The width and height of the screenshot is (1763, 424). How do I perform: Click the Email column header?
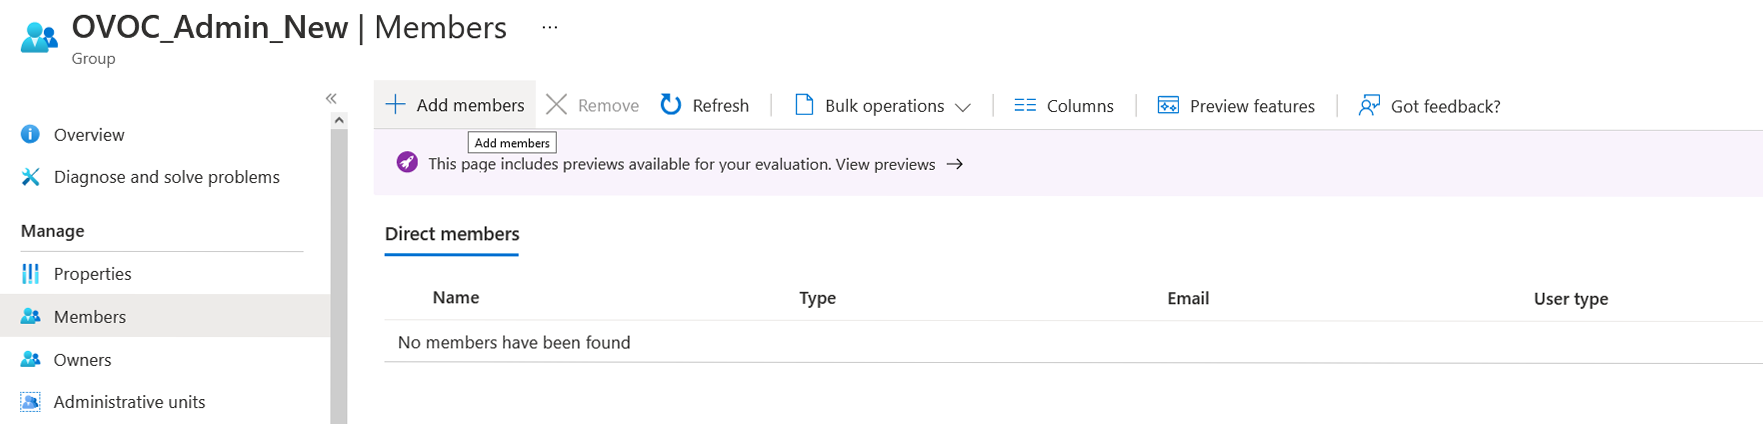pyautogui.click(x=1188, y=298)
